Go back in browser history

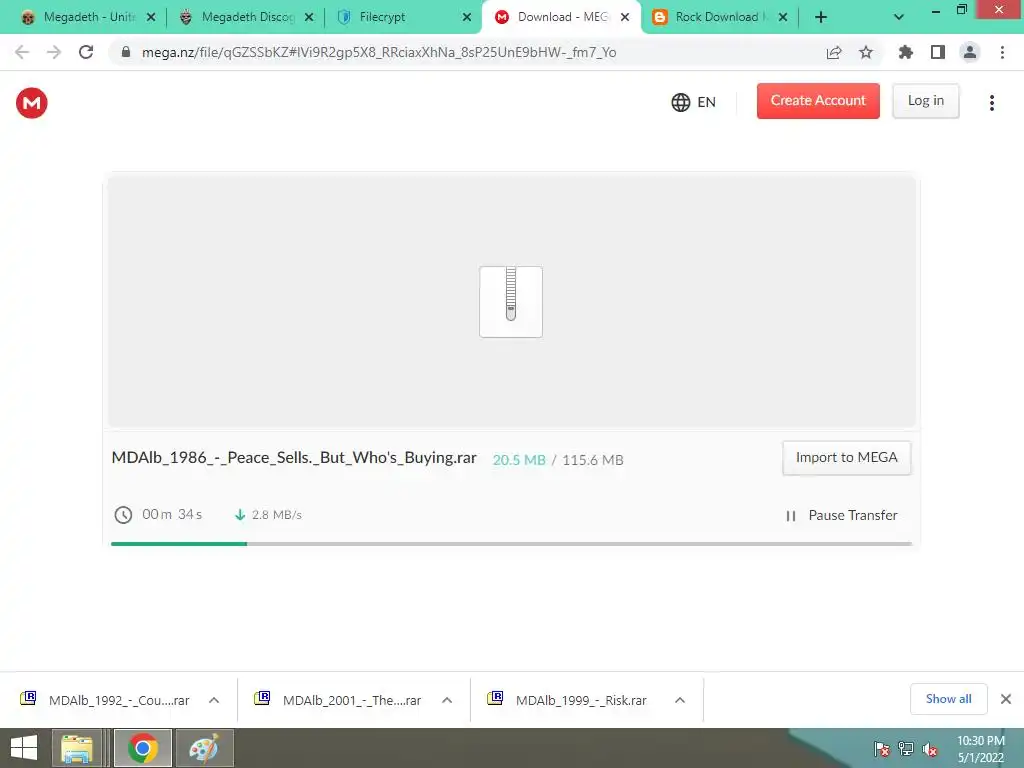(22, 52)
